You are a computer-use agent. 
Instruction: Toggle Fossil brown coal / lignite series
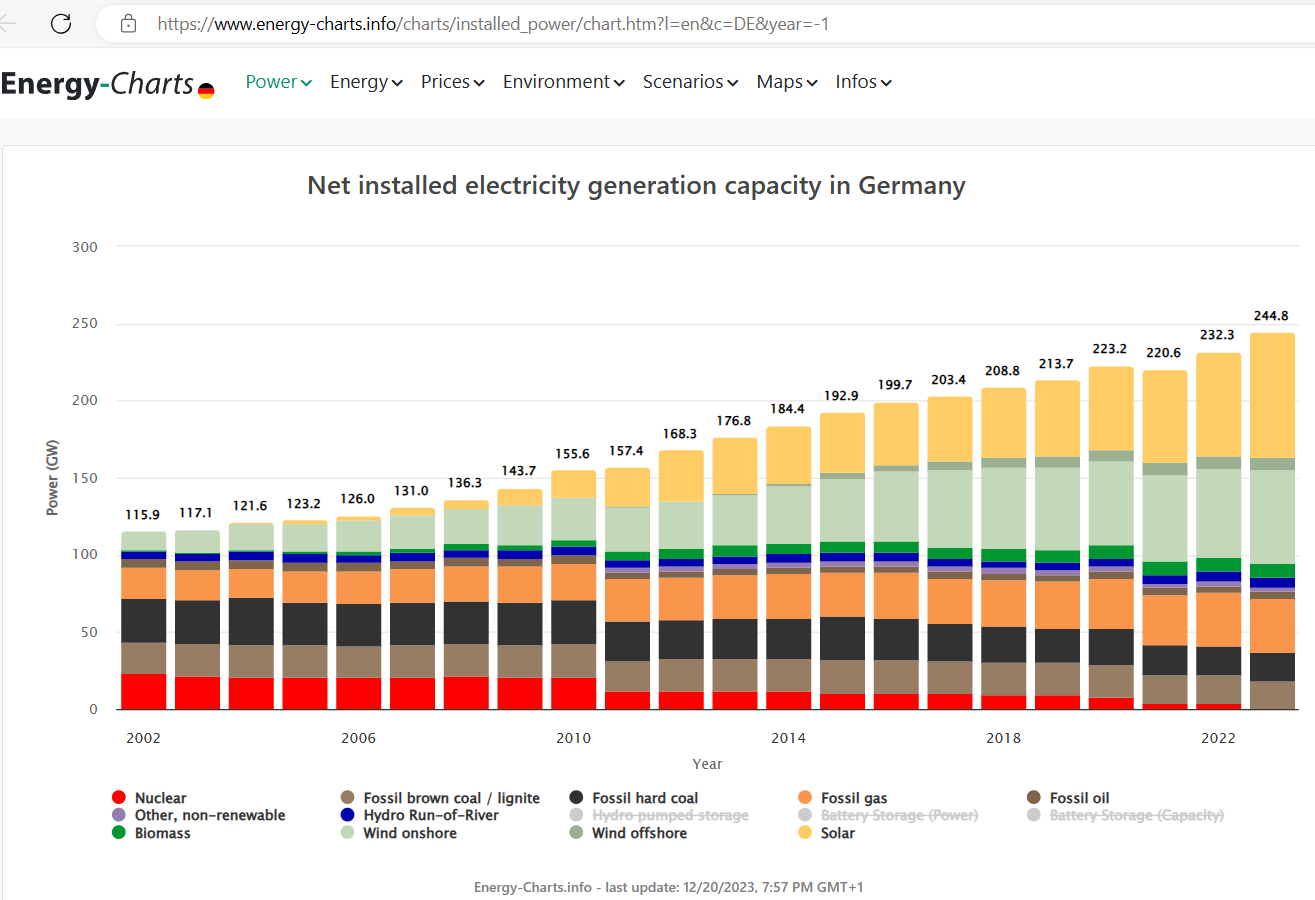tap(440, 798)
